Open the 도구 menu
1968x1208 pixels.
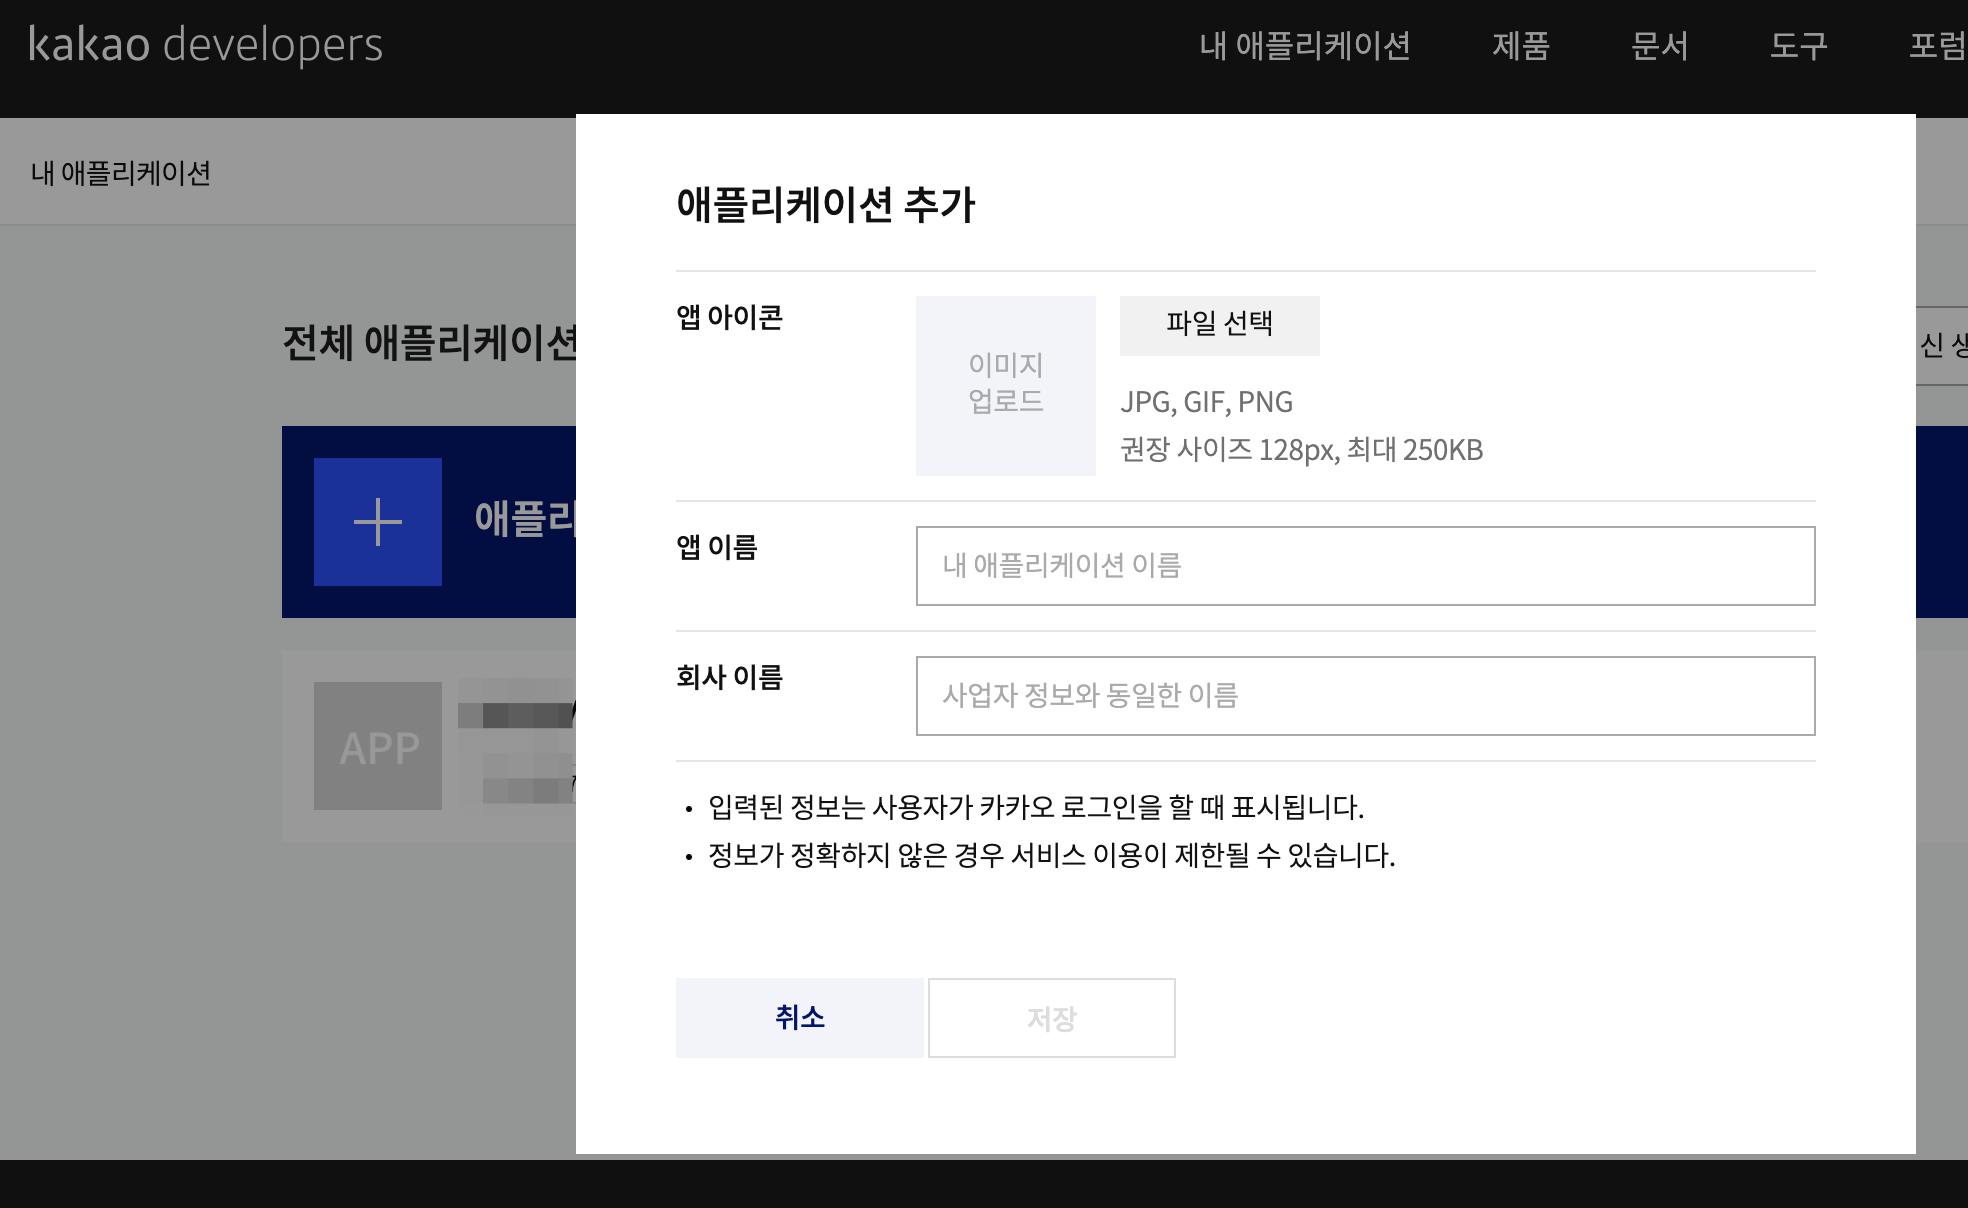pyautogui.click(x=1798, y=46)
